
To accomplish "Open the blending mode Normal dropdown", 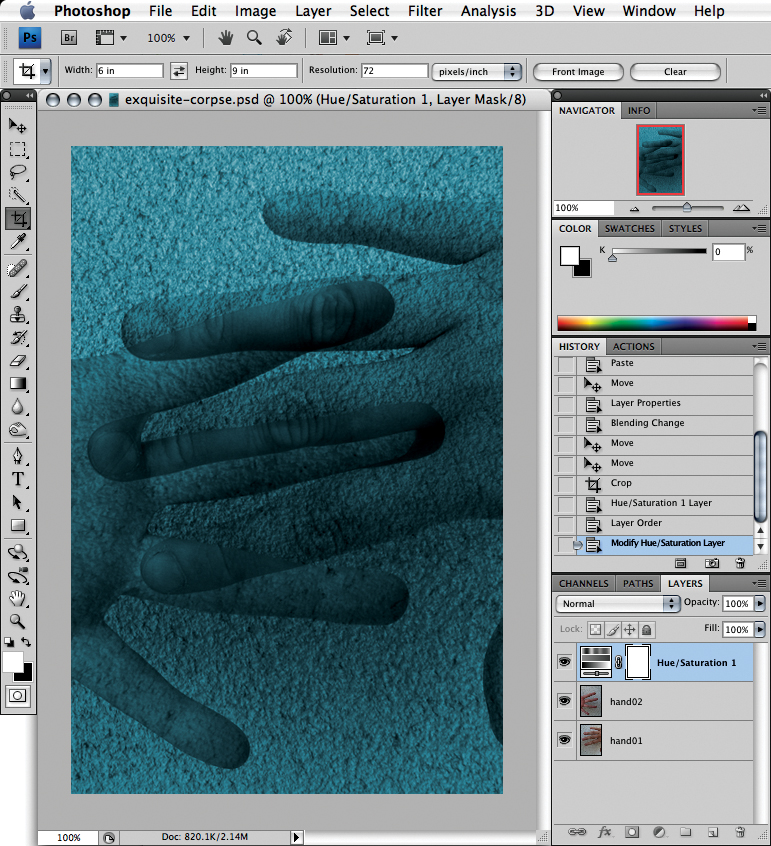I will [618, 604].
